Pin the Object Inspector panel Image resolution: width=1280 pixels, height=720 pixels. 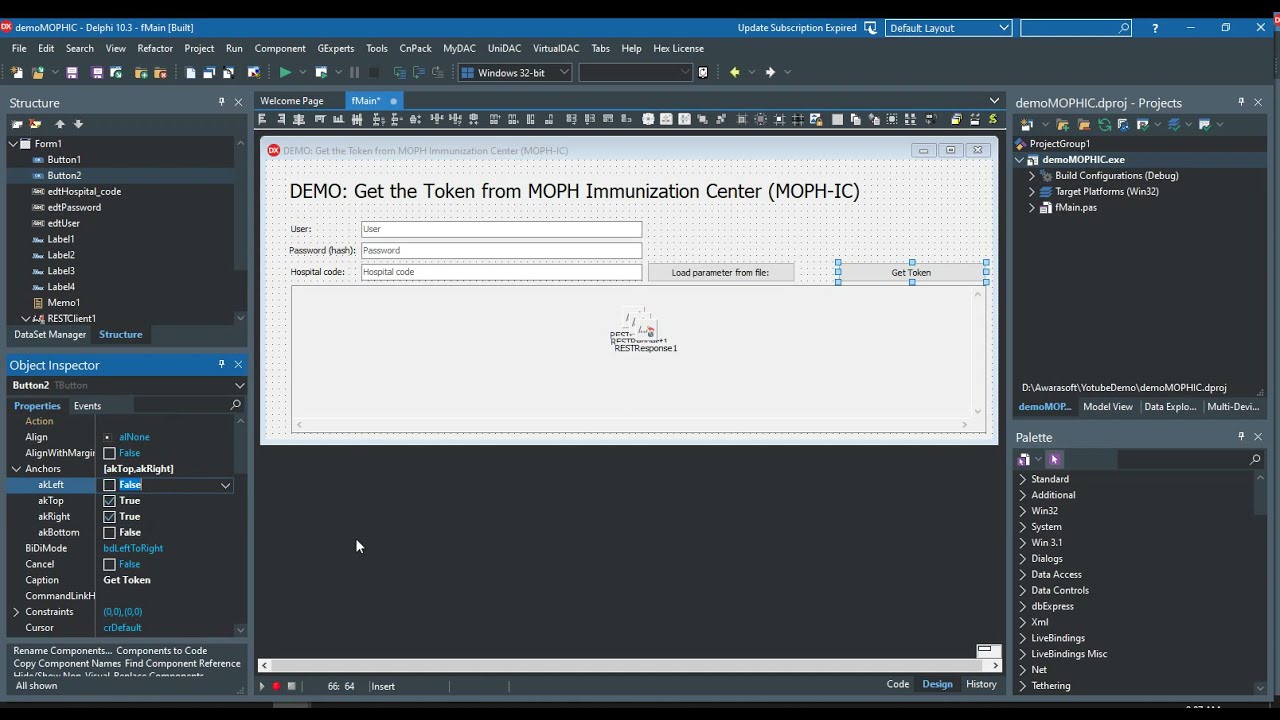pyautogui.click(x=222, y=364)
